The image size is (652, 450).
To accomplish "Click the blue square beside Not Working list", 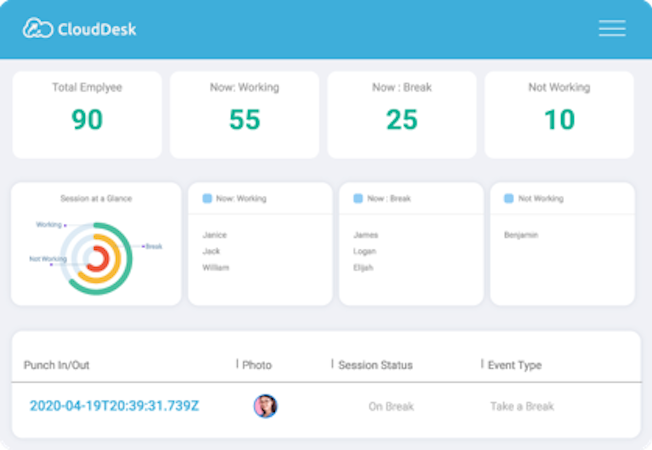I will pos(509,198).
